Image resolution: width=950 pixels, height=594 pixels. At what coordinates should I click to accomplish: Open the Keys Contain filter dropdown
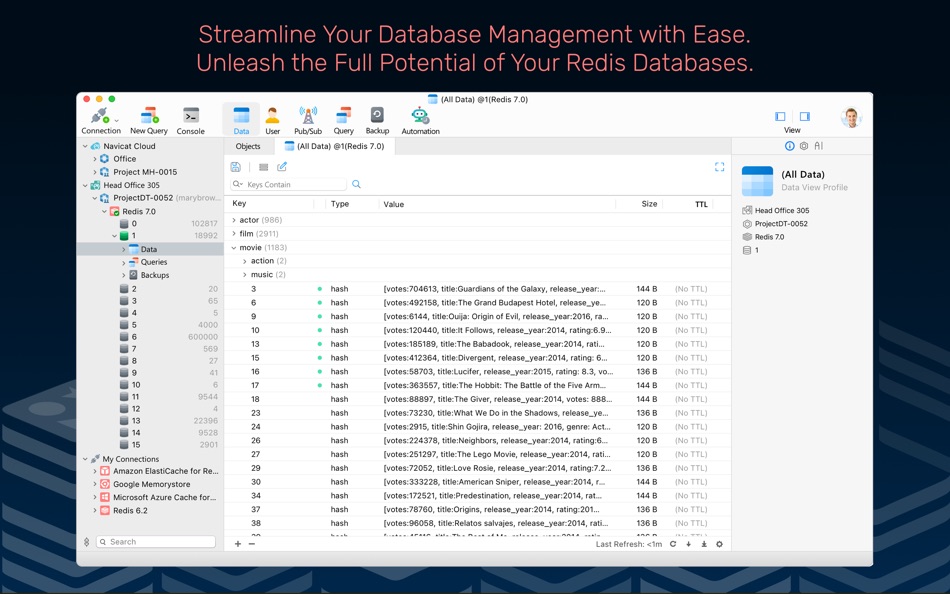[238, 184]
